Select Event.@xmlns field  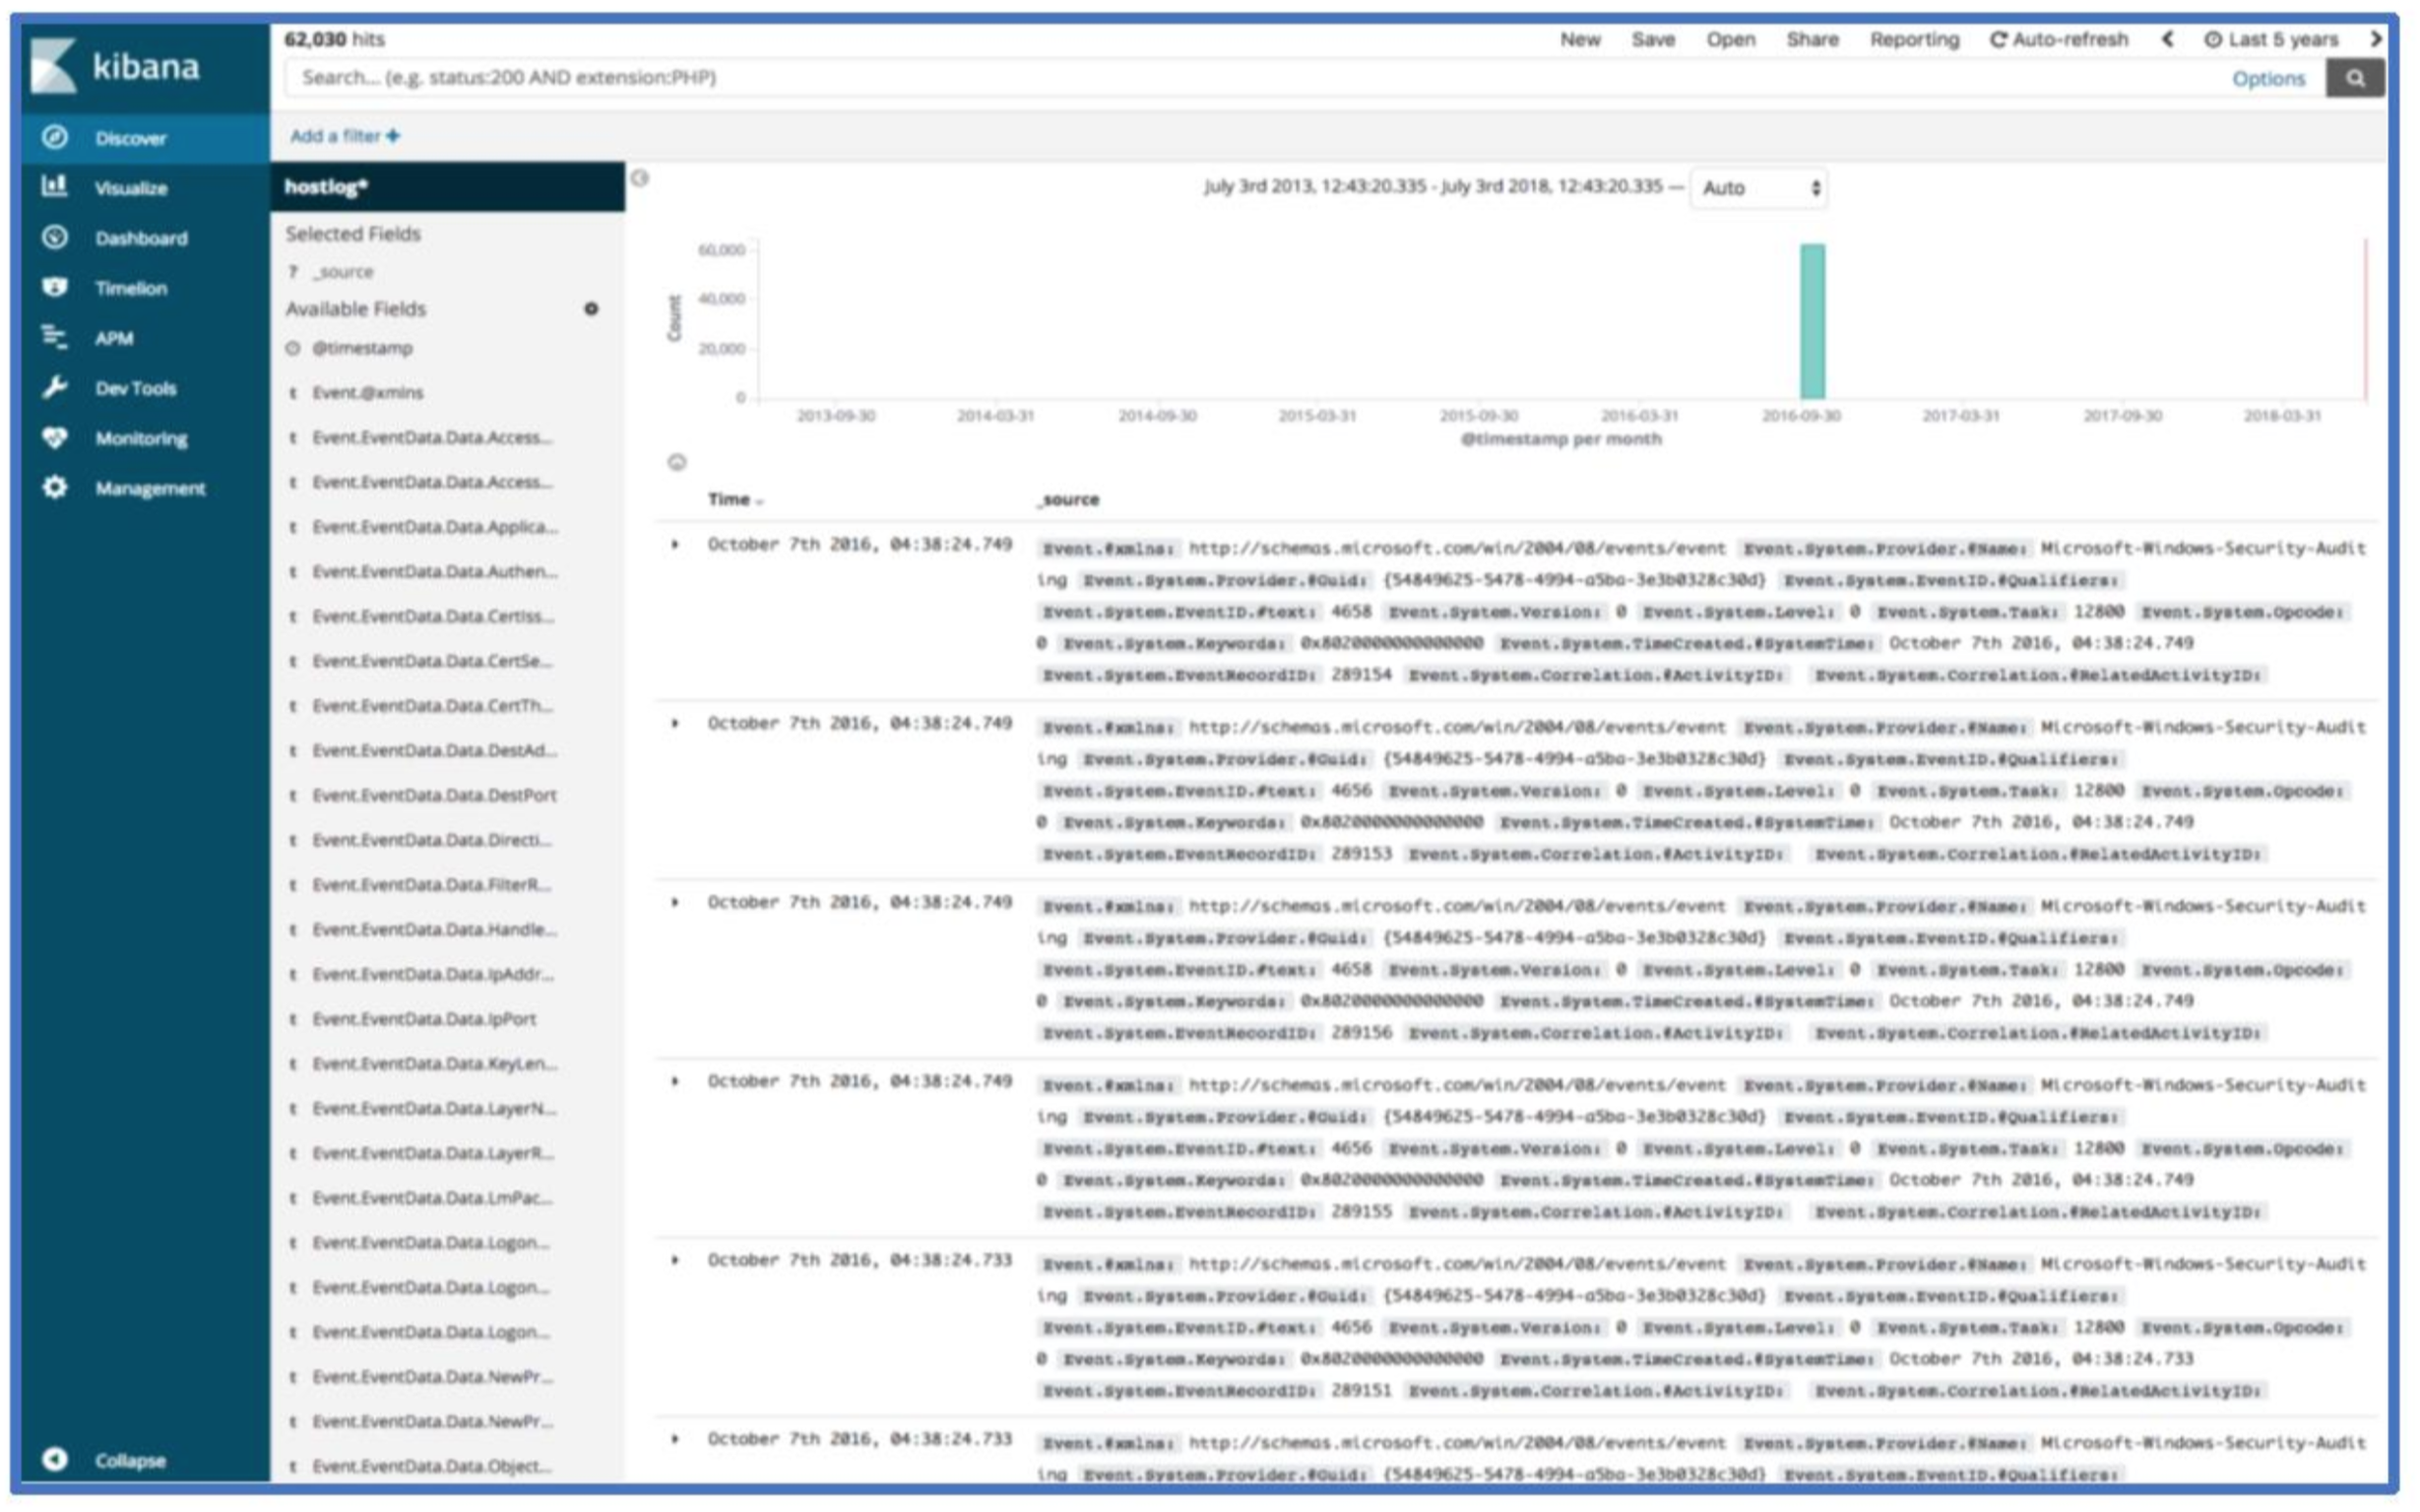pos(367,392)
